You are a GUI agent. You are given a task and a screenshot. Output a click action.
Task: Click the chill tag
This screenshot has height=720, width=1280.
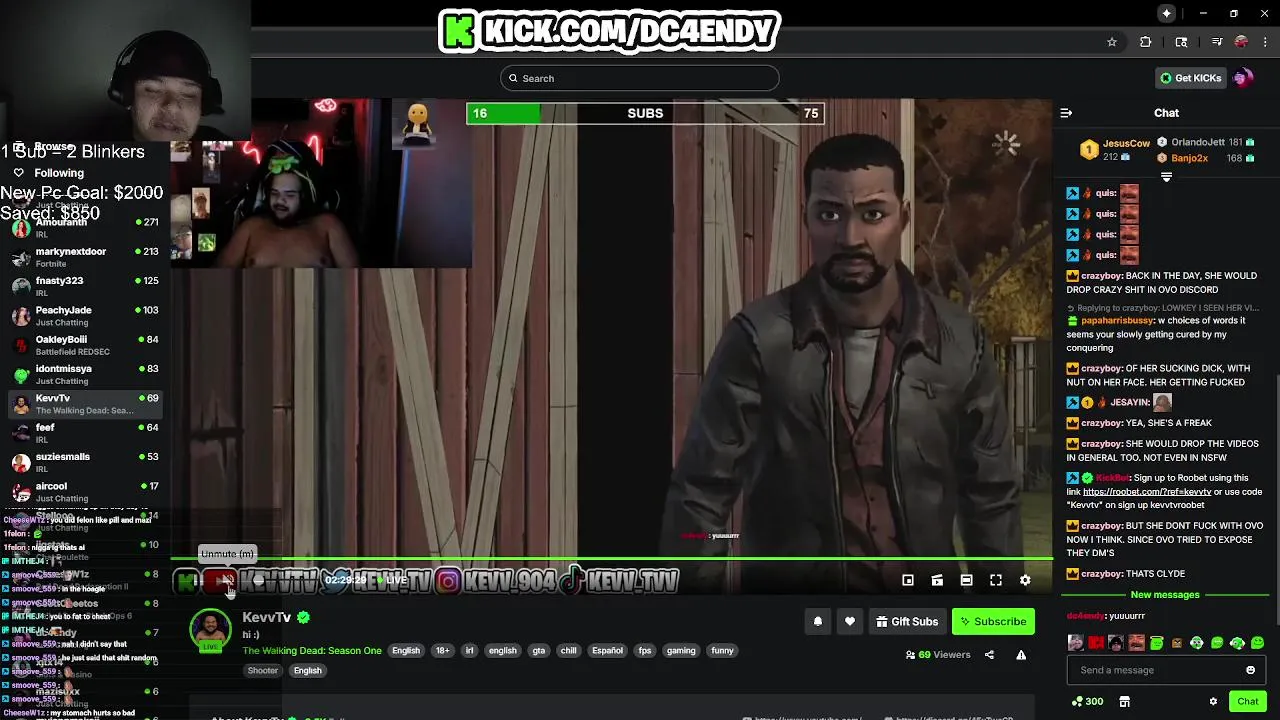click(x=568, y=651)
